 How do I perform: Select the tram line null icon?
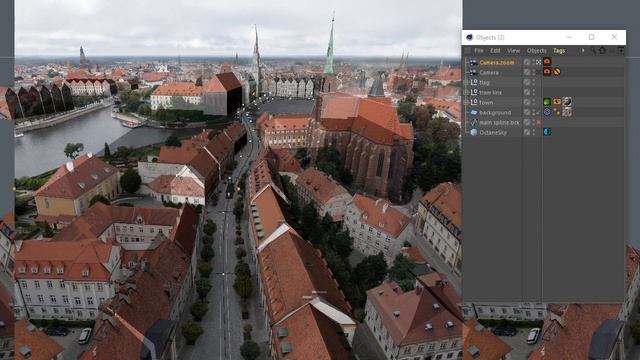tap(474, 92)
